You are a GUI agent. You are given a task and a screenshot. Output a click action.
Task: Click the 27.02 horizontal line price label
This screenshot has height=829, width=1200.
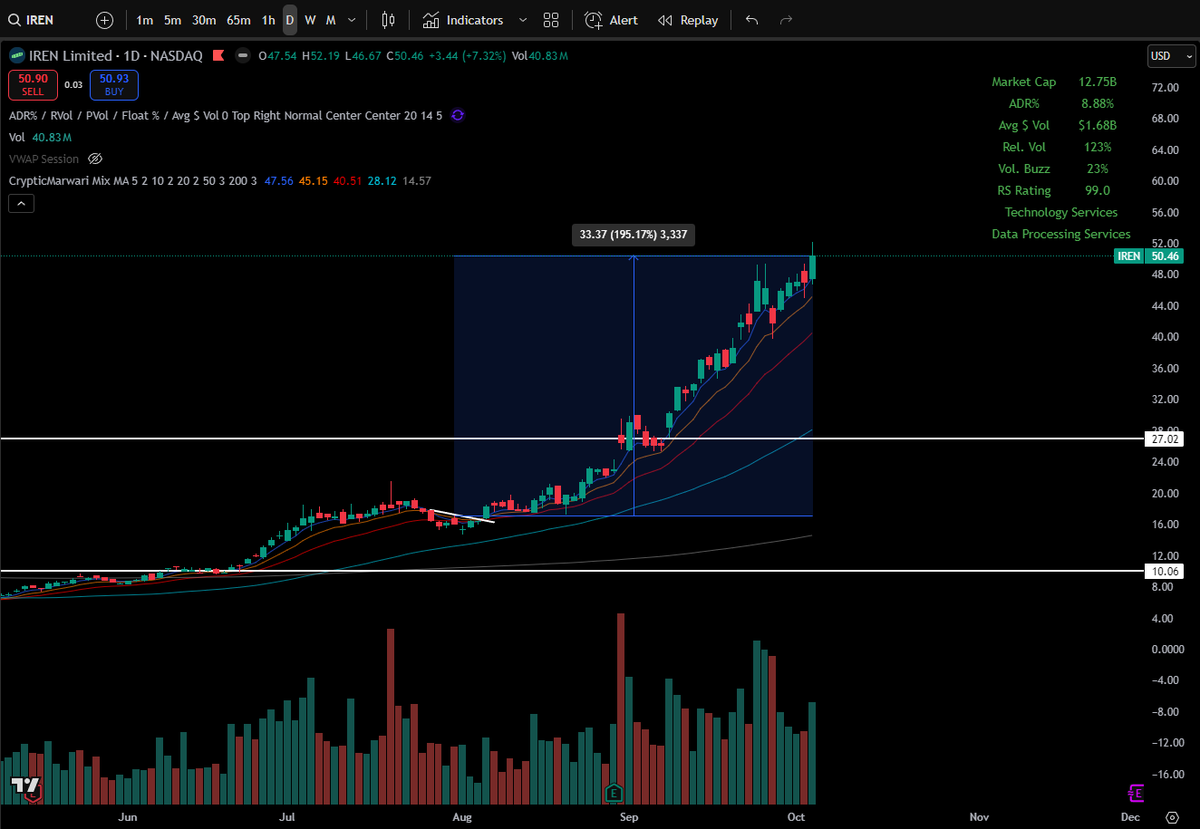click(x=1163, y=438)
